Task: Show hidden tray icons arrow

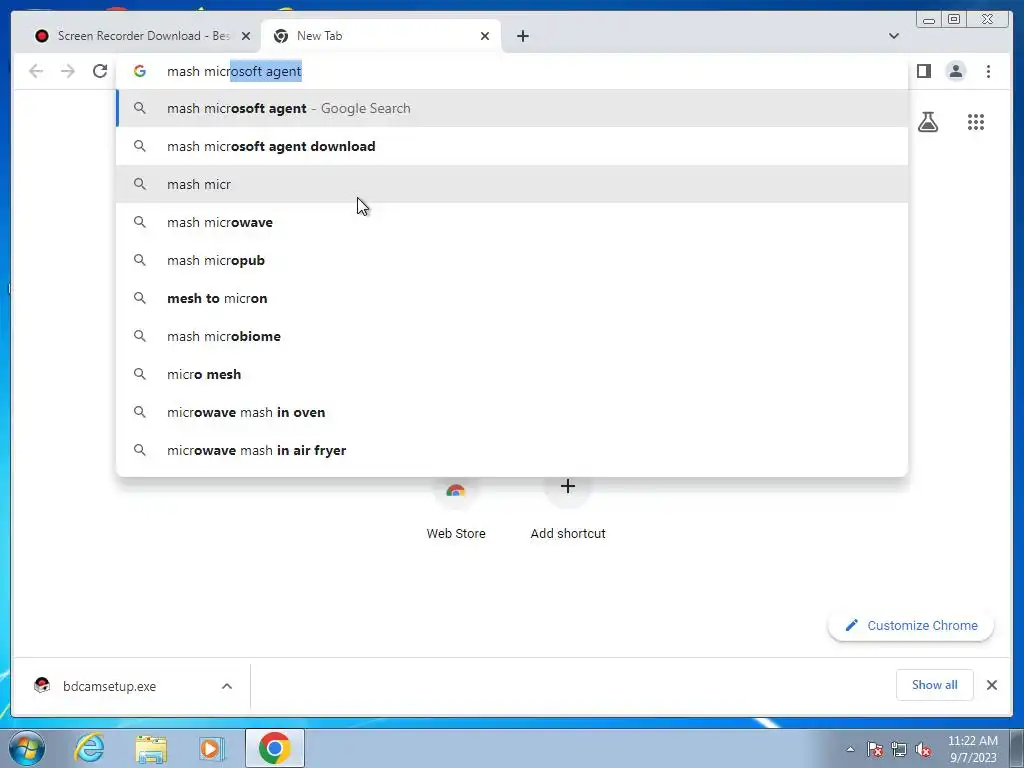Action: 850,749
